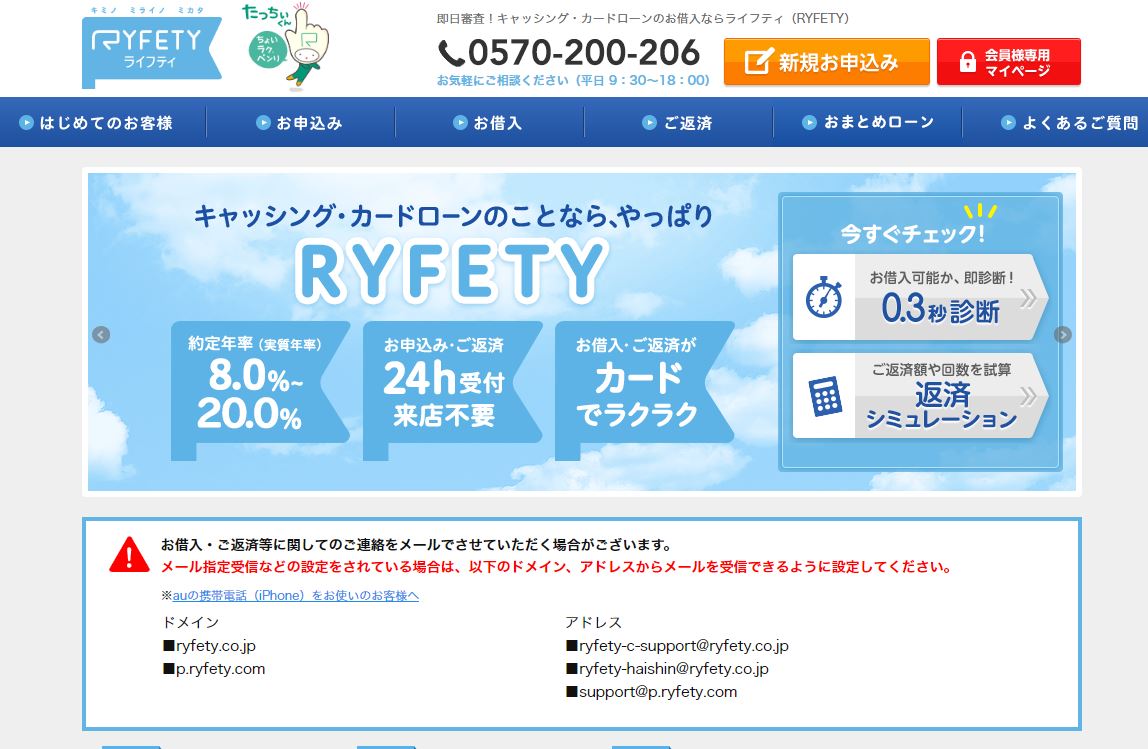Click the お借入・ご返済等に関して notice line
This screenshot has width=1148, height=749.
click(417, 545)
